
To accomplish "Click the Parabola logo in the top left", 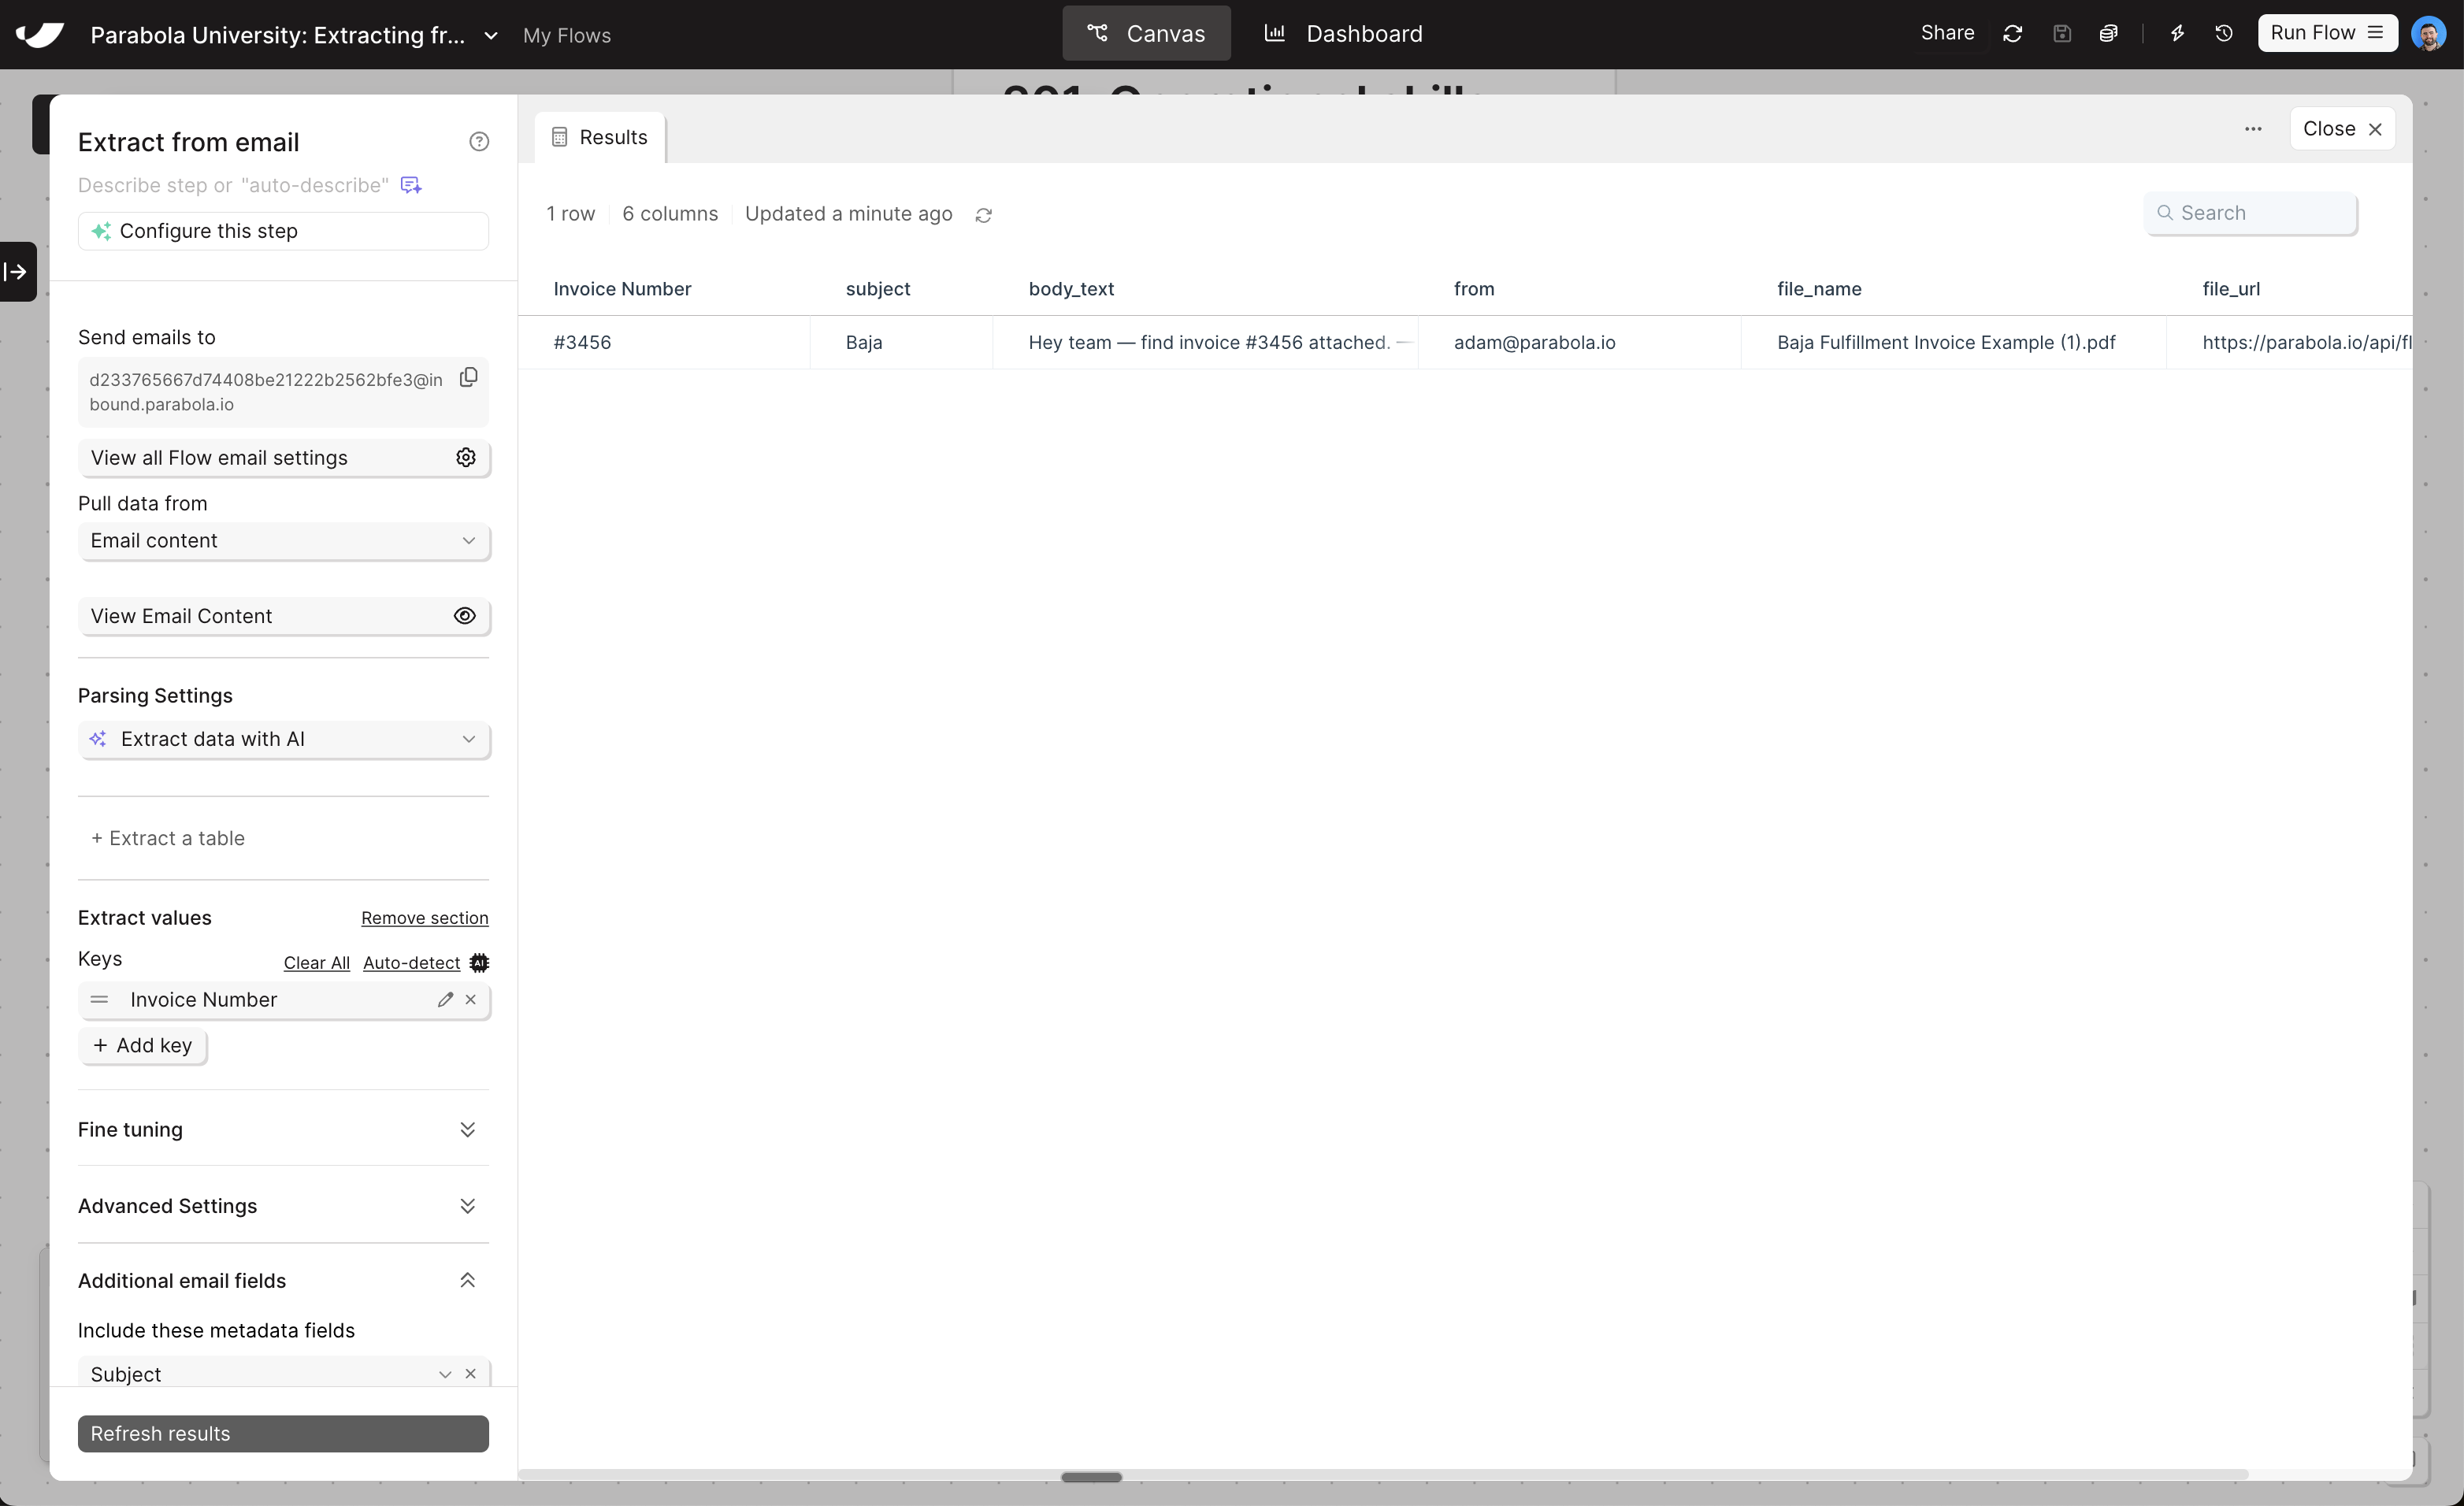I will [x=39, y=35].
